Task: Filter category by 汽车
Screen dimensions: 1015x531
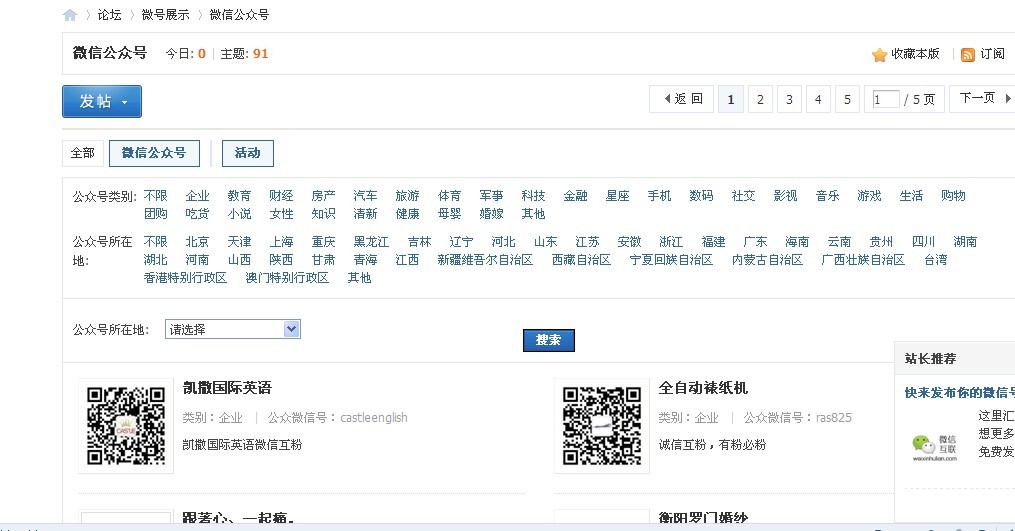Action: [365, 196]
